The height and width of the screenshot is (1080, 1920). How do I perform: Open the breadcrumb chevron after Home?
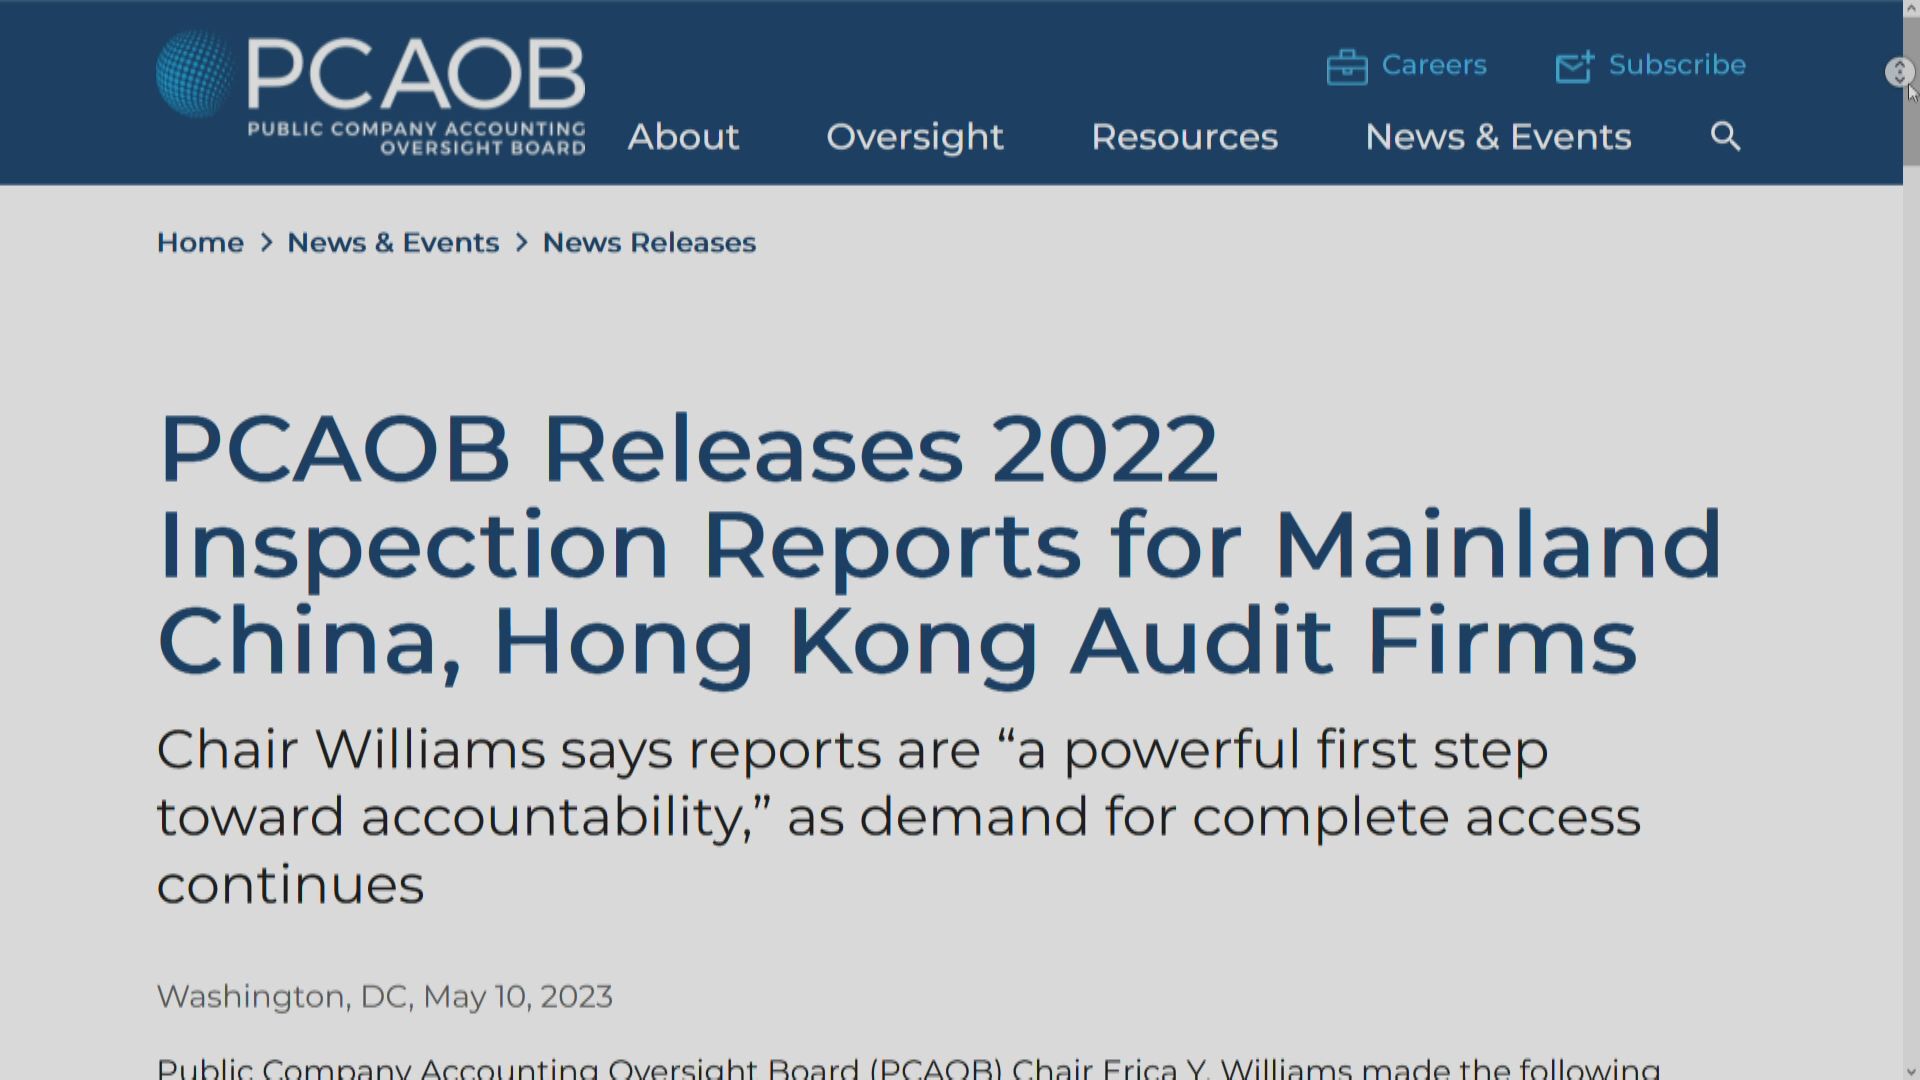pos(266,242)
